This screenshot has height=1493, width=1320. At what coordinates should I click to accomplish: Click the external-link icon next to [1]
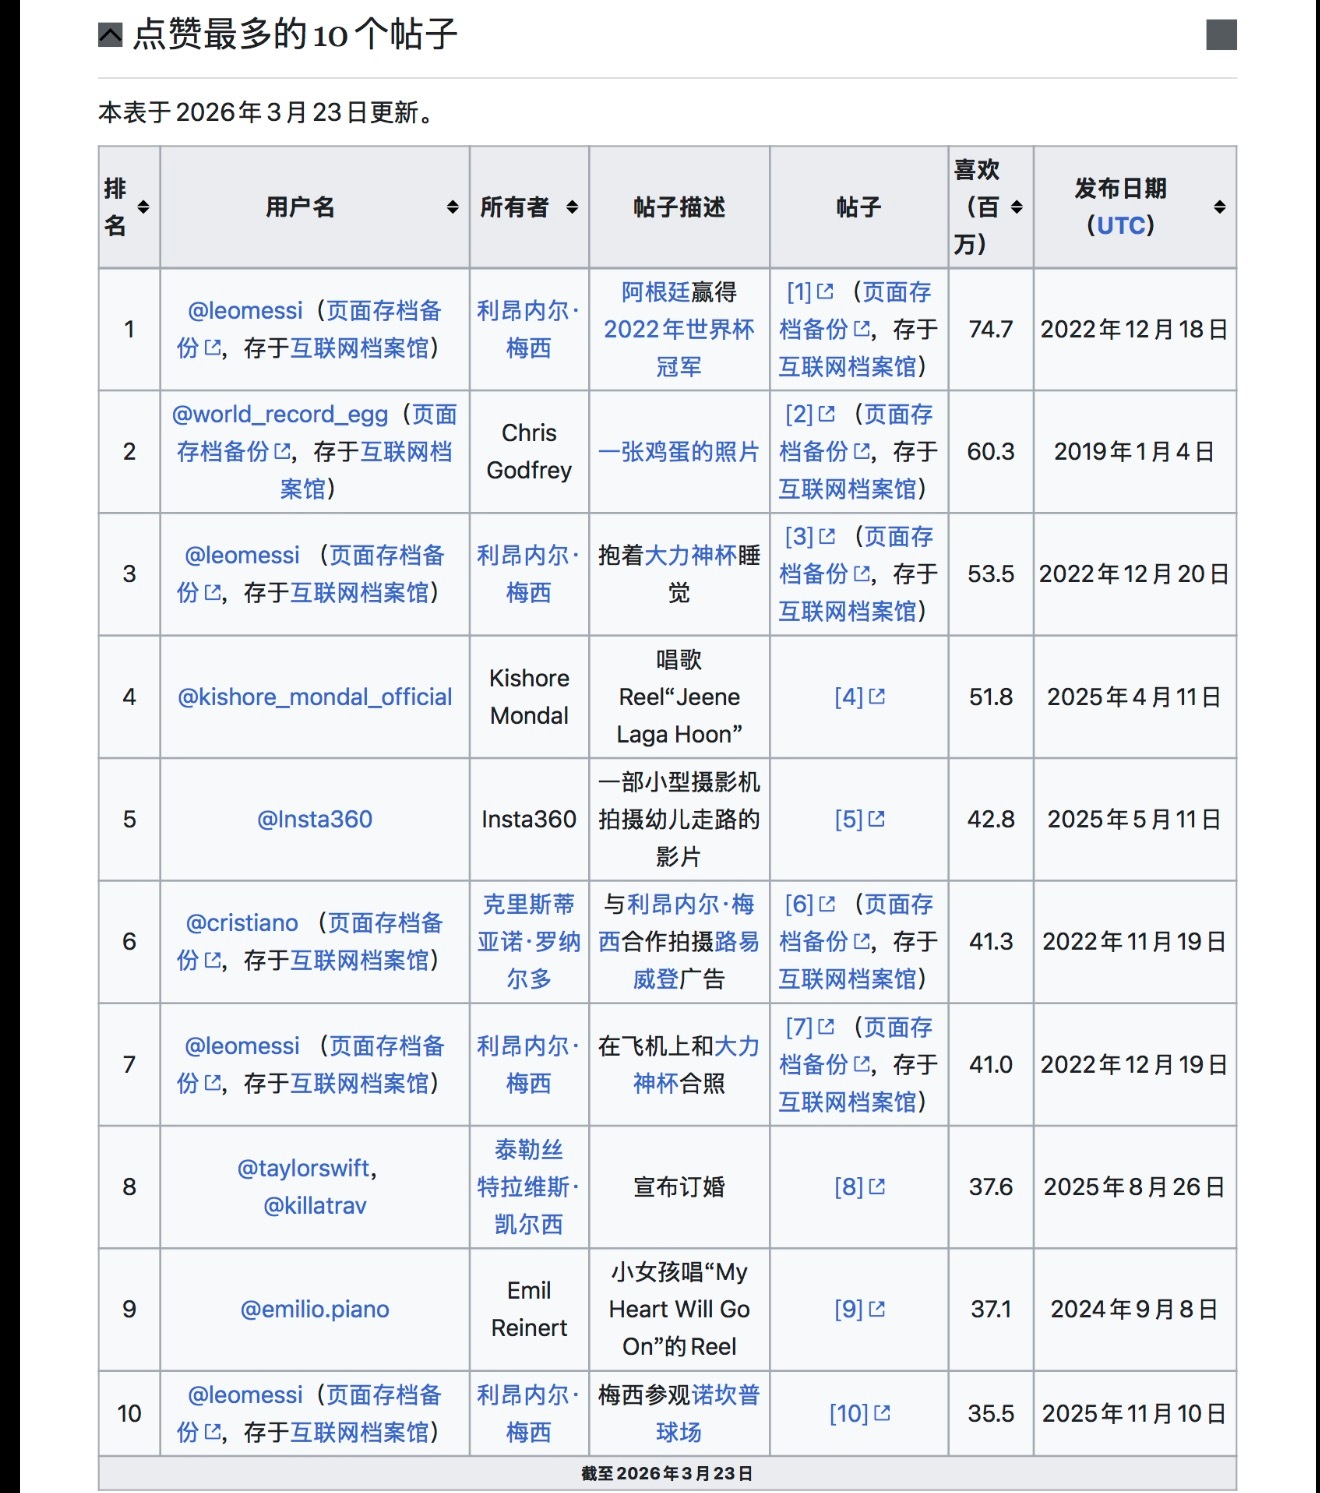826,291
